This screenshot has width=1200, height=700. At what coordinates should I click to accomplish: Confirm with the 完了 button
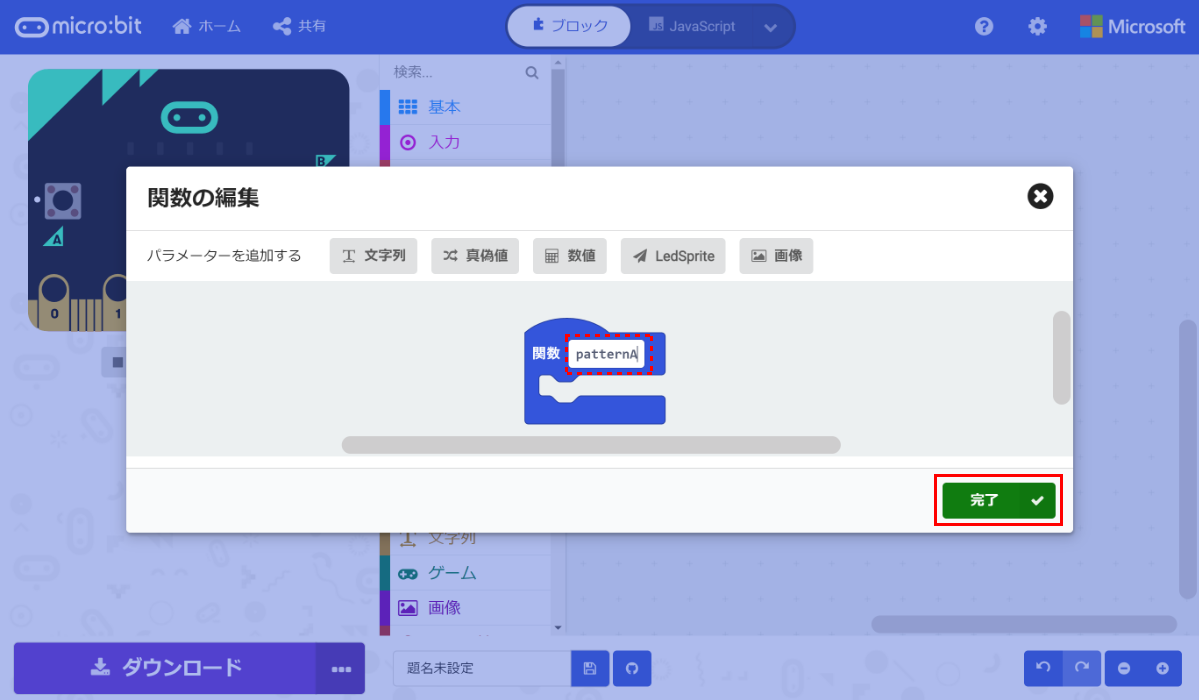pyautogui.click(x=996, y=500)
